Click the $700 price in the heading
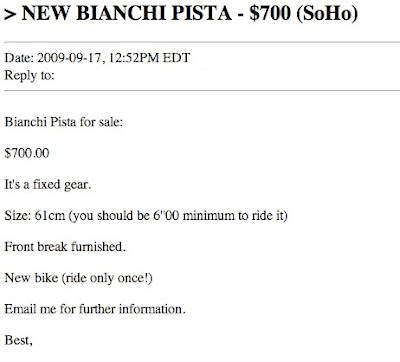This screenshot has height=362, width=400. (270, 13)
